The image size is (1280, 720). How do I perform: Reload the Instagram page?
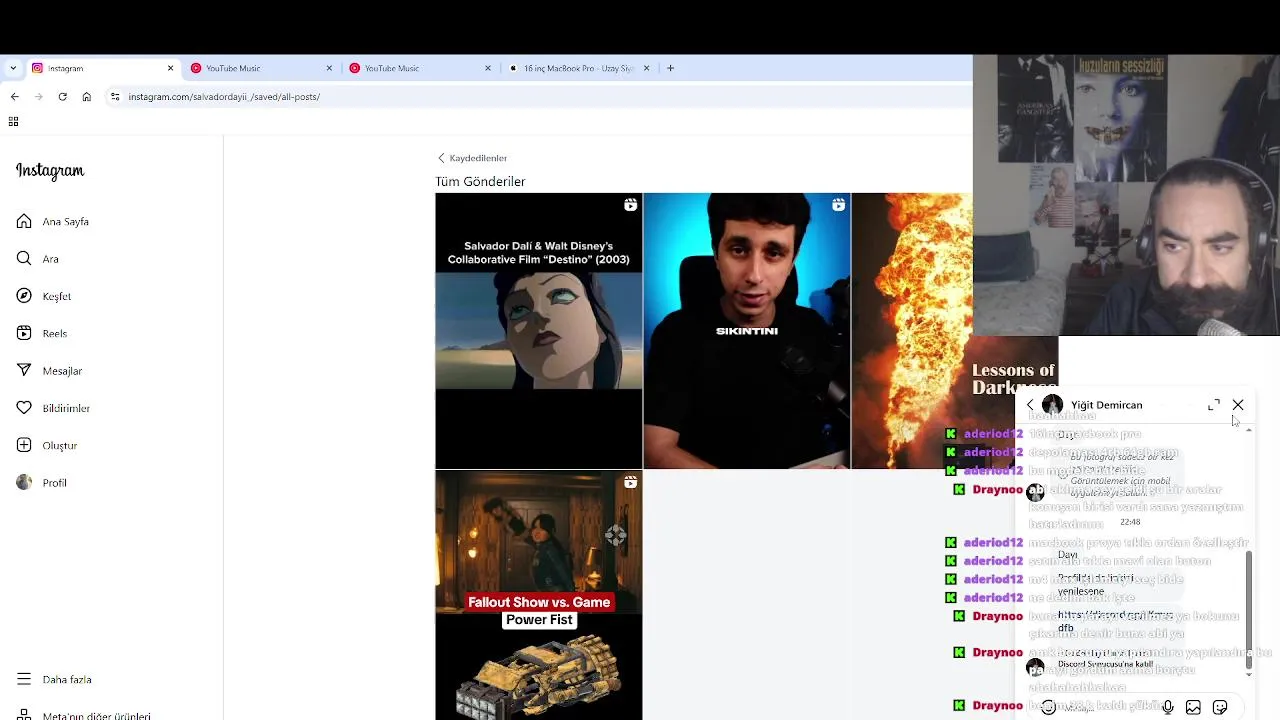(62, 97)
